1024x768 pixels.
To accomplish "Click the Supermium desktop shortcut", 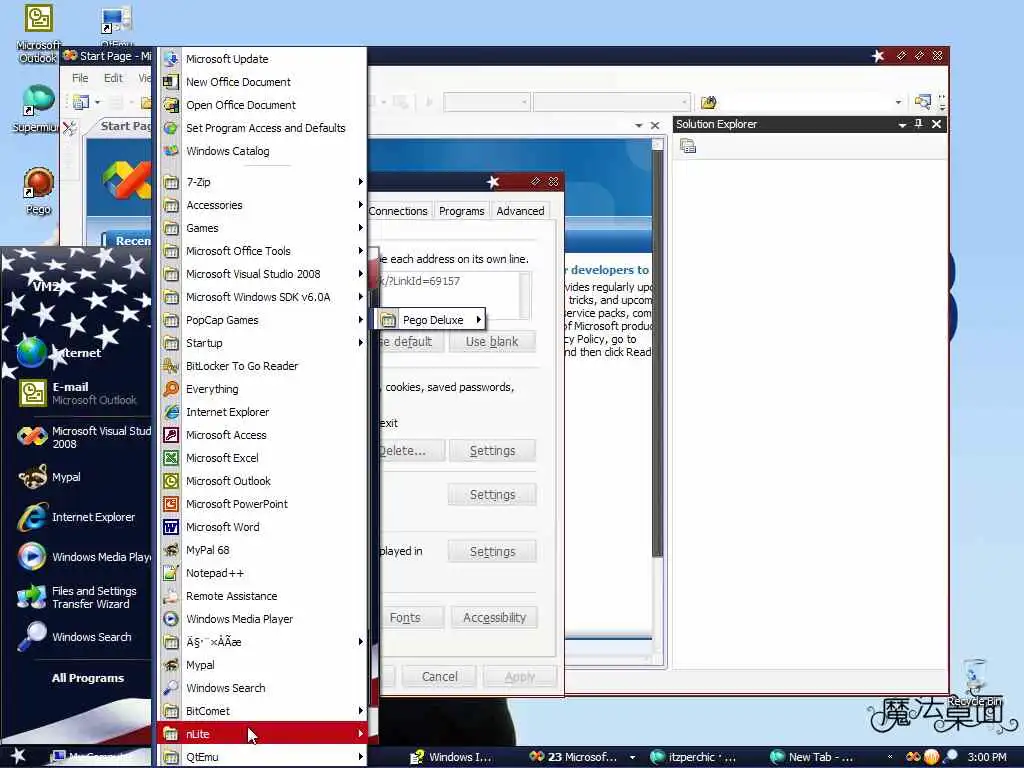I will tap(36, 109).
